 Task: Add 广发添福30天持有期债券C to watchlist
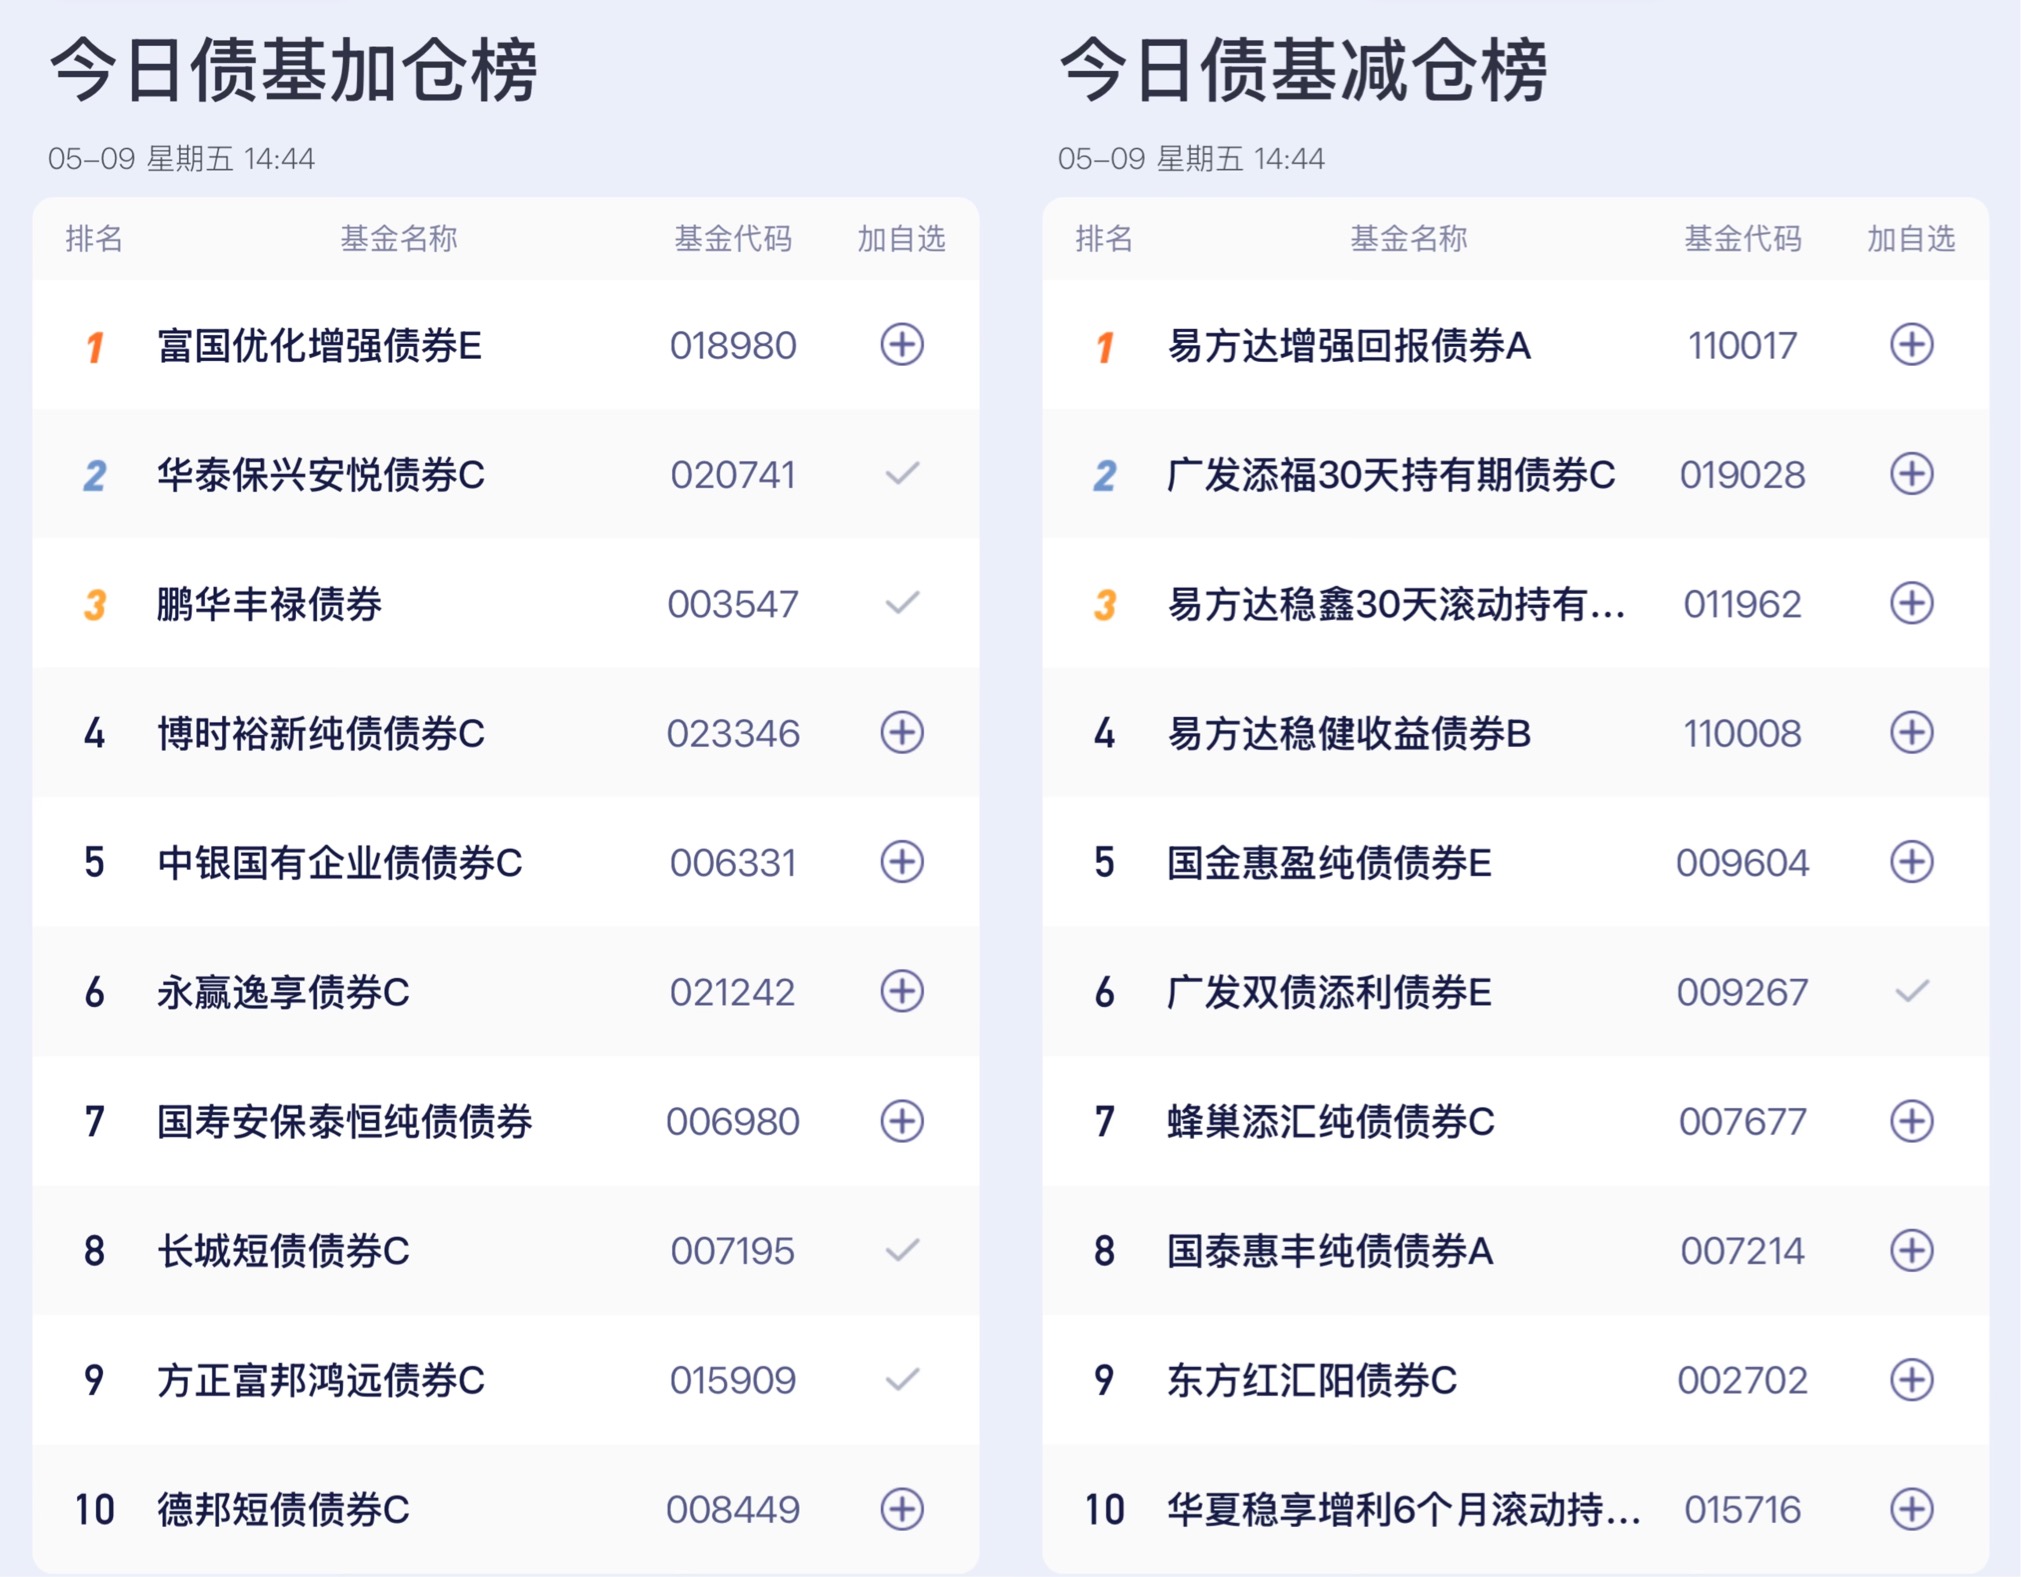1911,474
